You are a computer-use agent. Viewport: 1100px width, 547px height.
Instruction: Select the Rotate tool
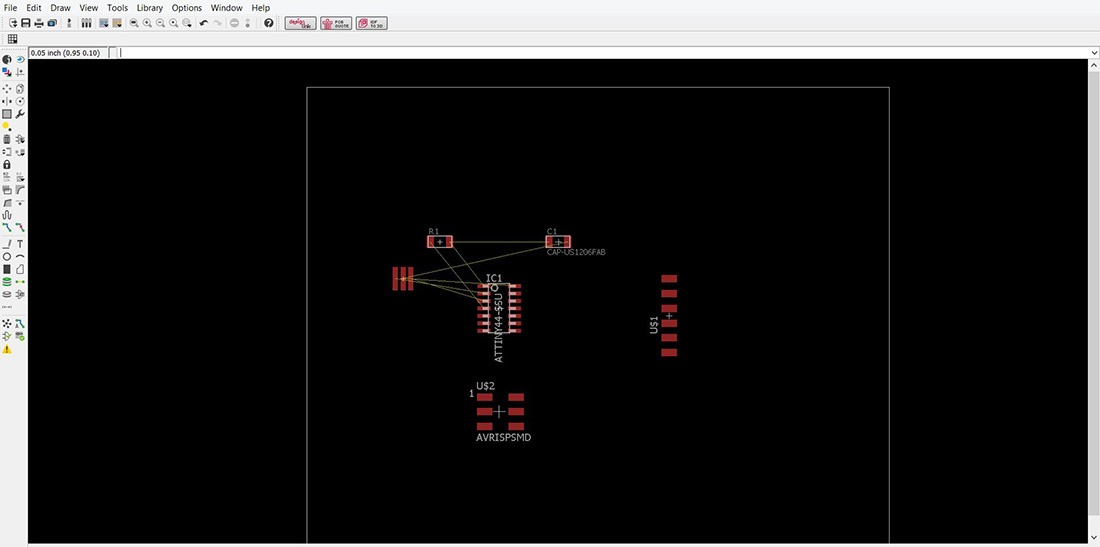point(20,102)
